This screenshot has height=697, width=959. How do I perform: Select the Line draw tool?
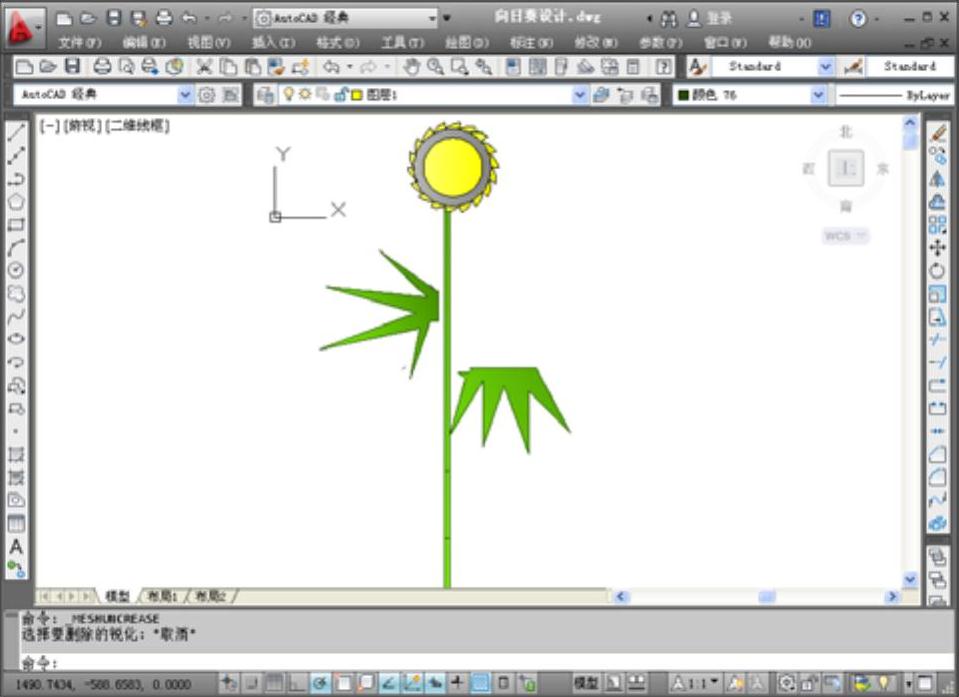(16, 132)
